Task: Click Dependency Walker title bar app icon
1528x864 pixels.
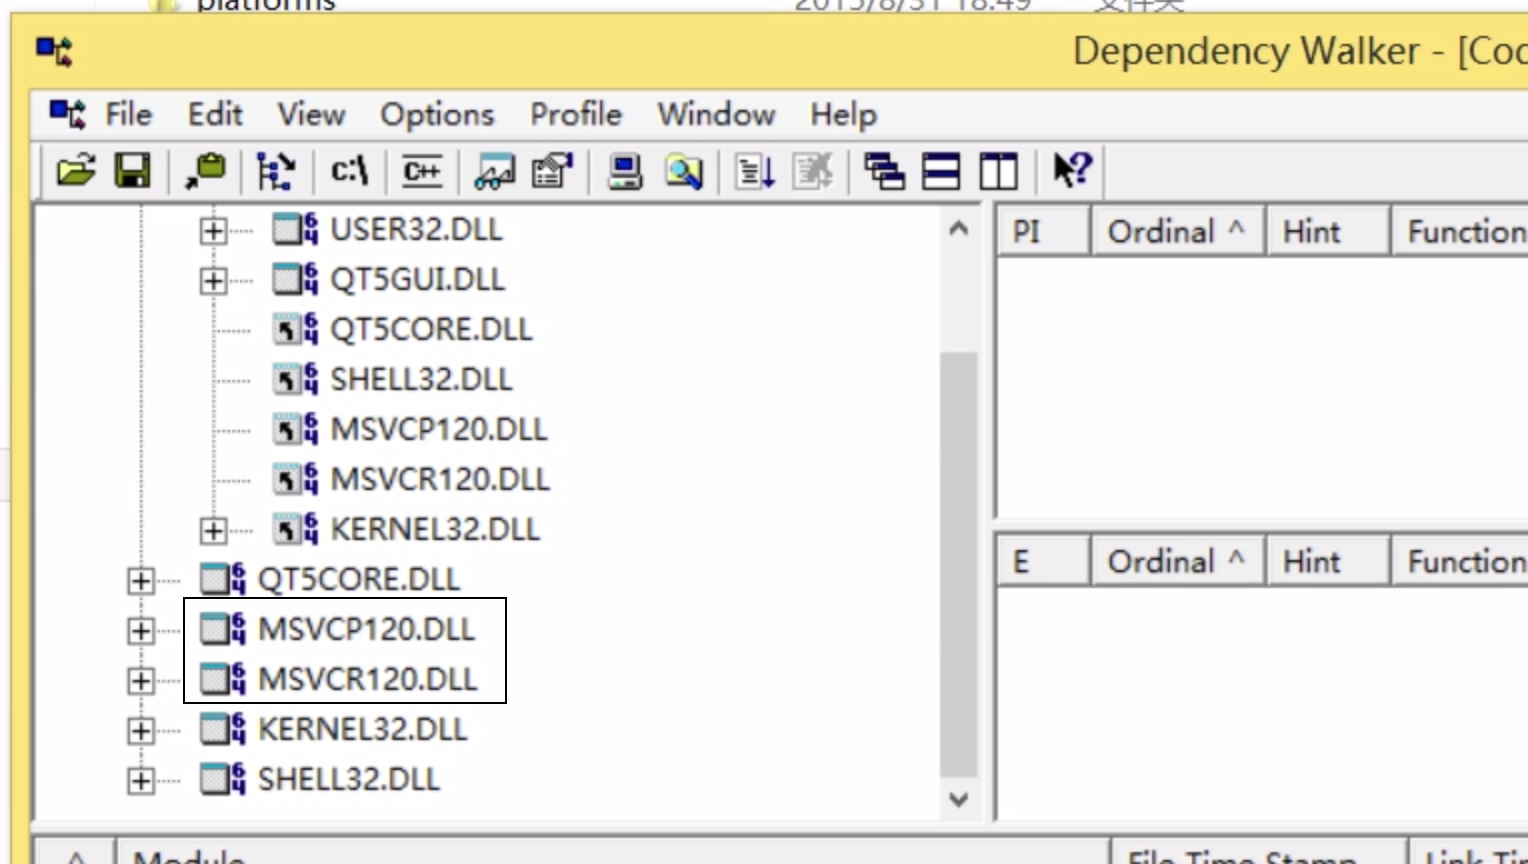Action: tap(54, 50)
